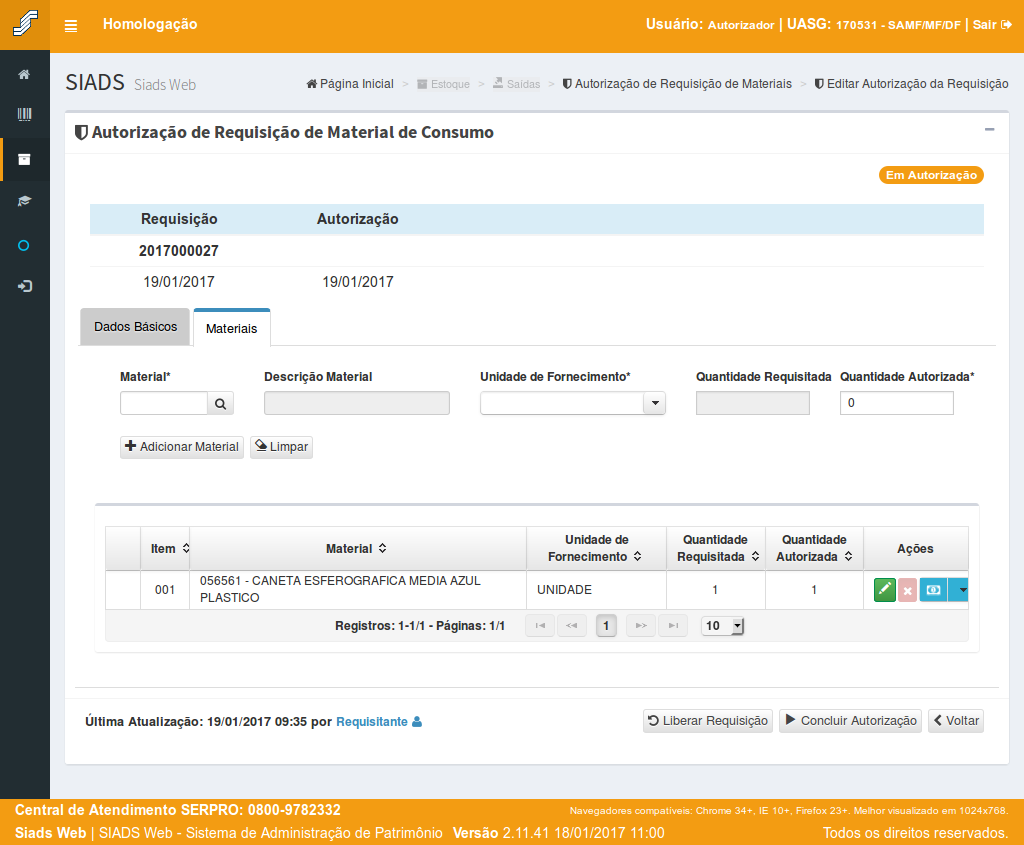Click the Autorizador user name
Screen dimensions: 1024x845
click(x=741, y=25)
